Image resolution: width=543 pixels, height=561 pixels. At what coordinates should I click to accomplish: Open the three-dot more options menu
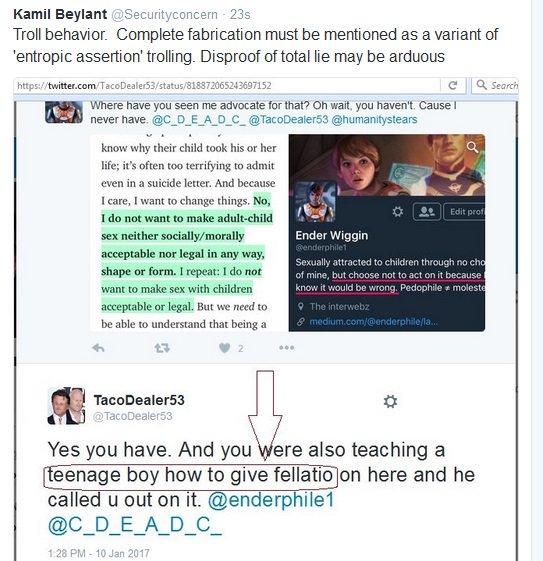(x=287, y=347)
